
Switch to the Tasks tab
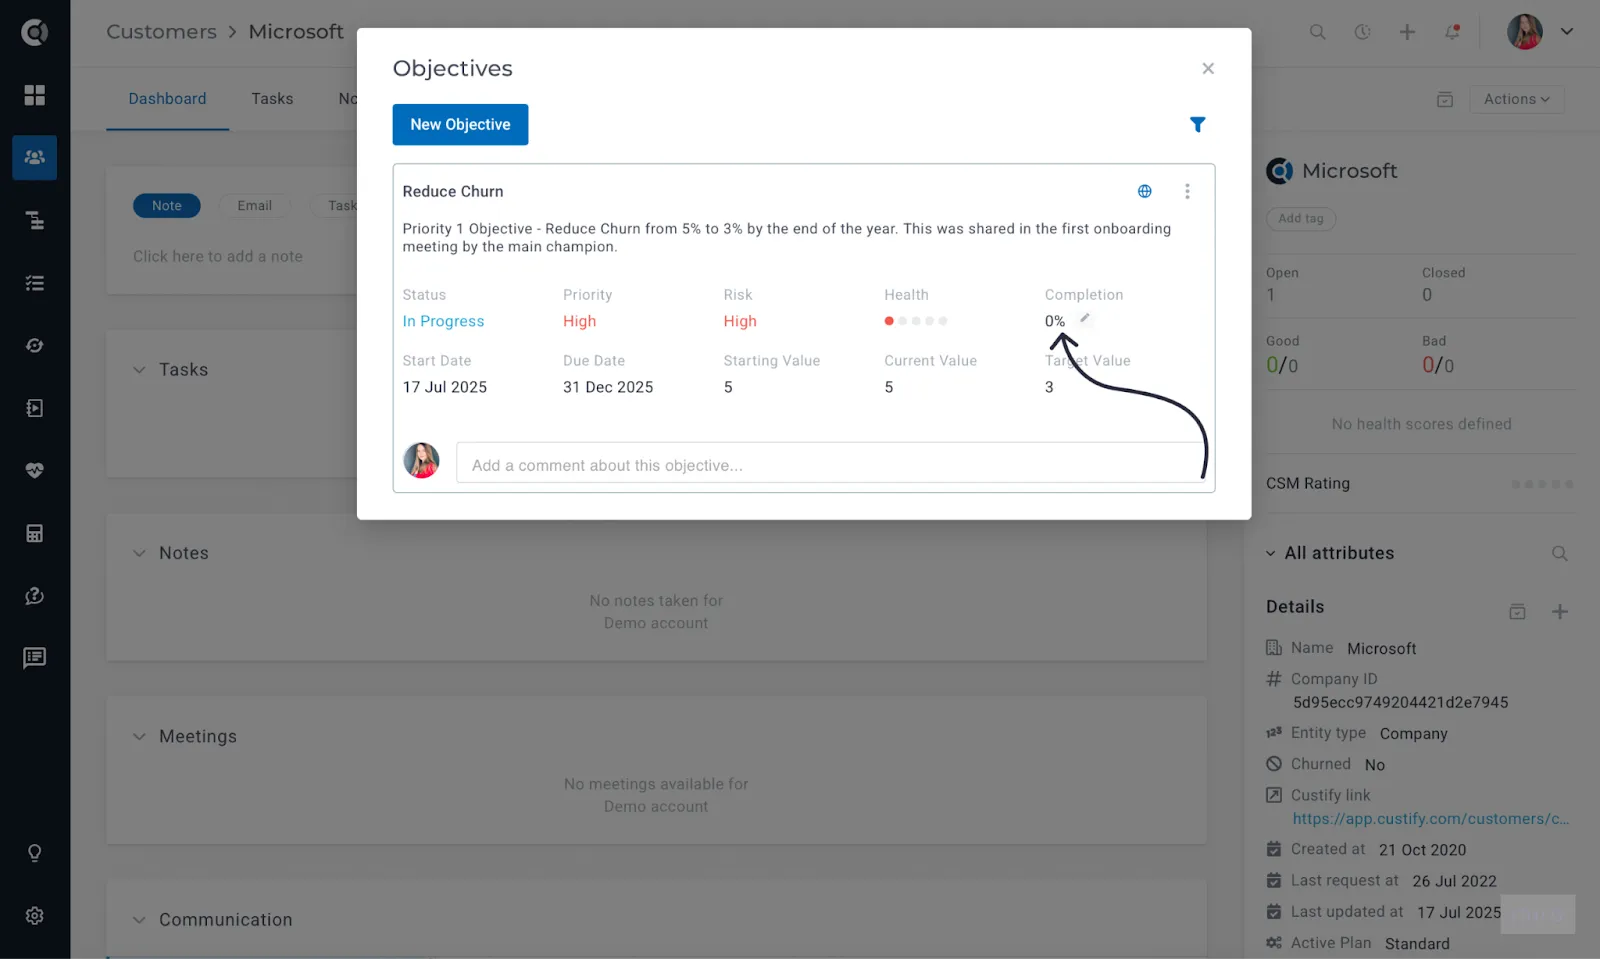272,99
